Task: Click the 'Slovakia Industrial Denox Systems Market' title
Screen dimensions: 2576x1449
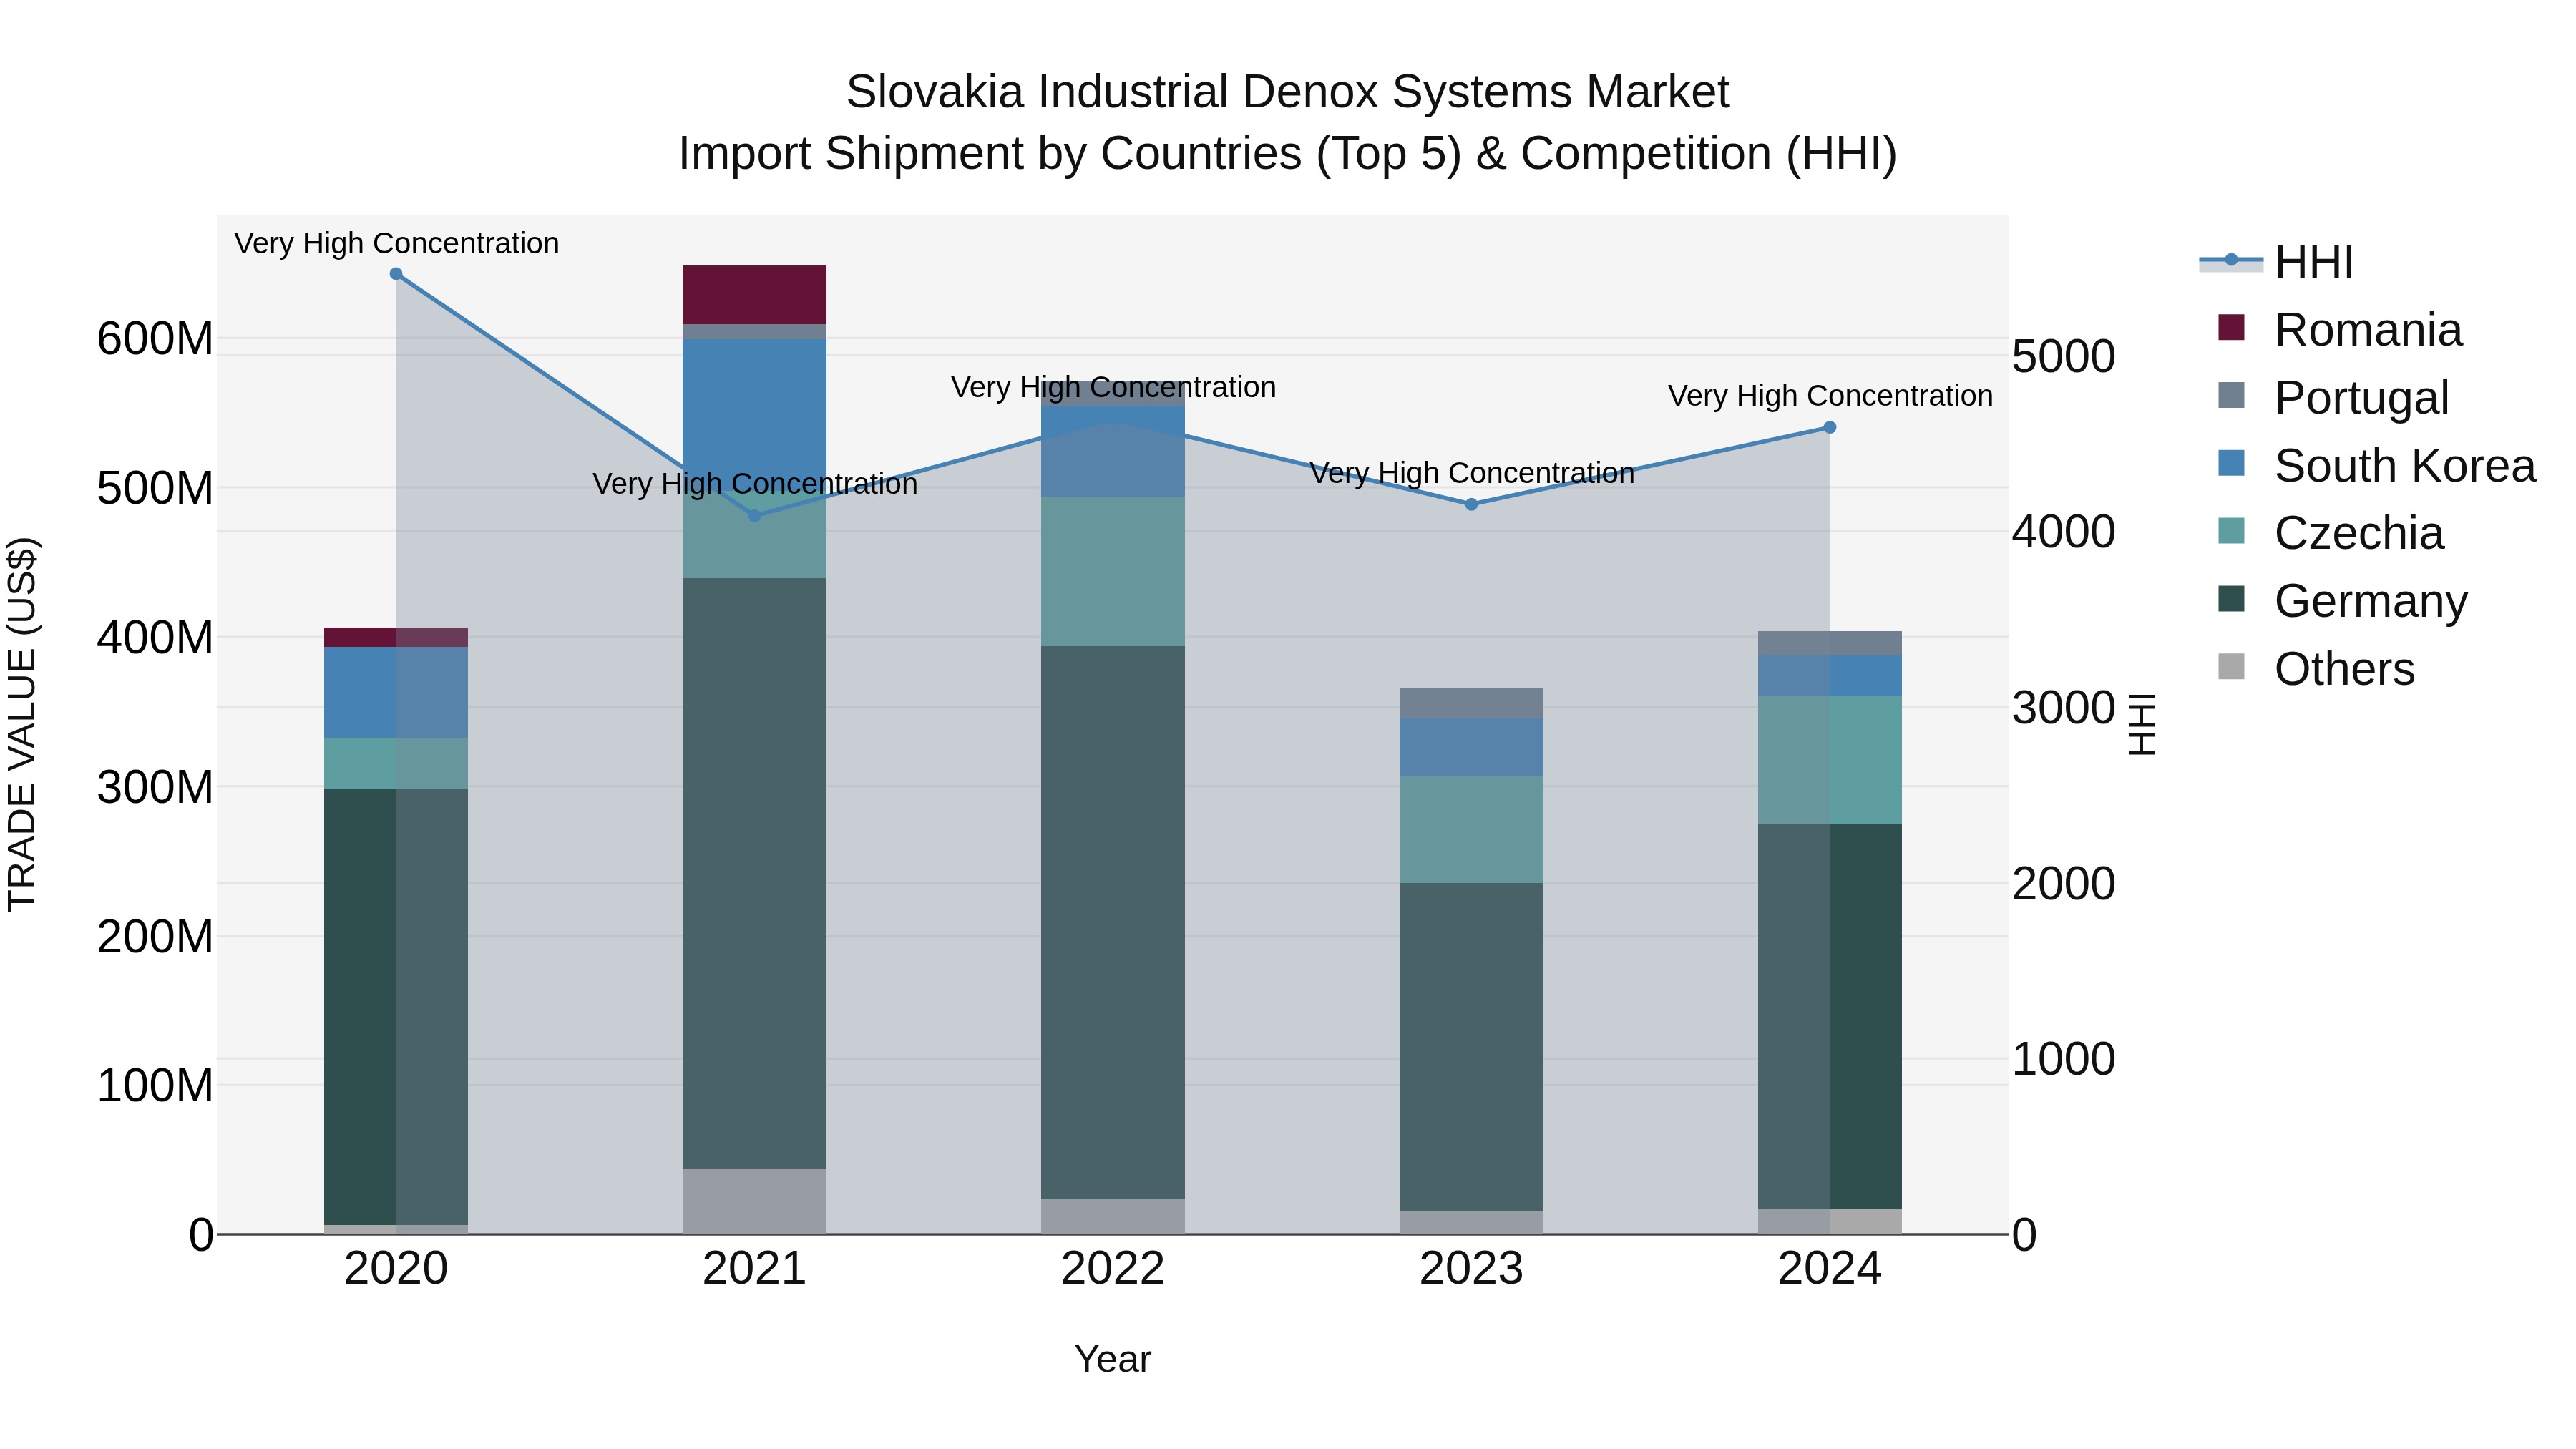Action: pyautogui.click(x=1288, y=92)
